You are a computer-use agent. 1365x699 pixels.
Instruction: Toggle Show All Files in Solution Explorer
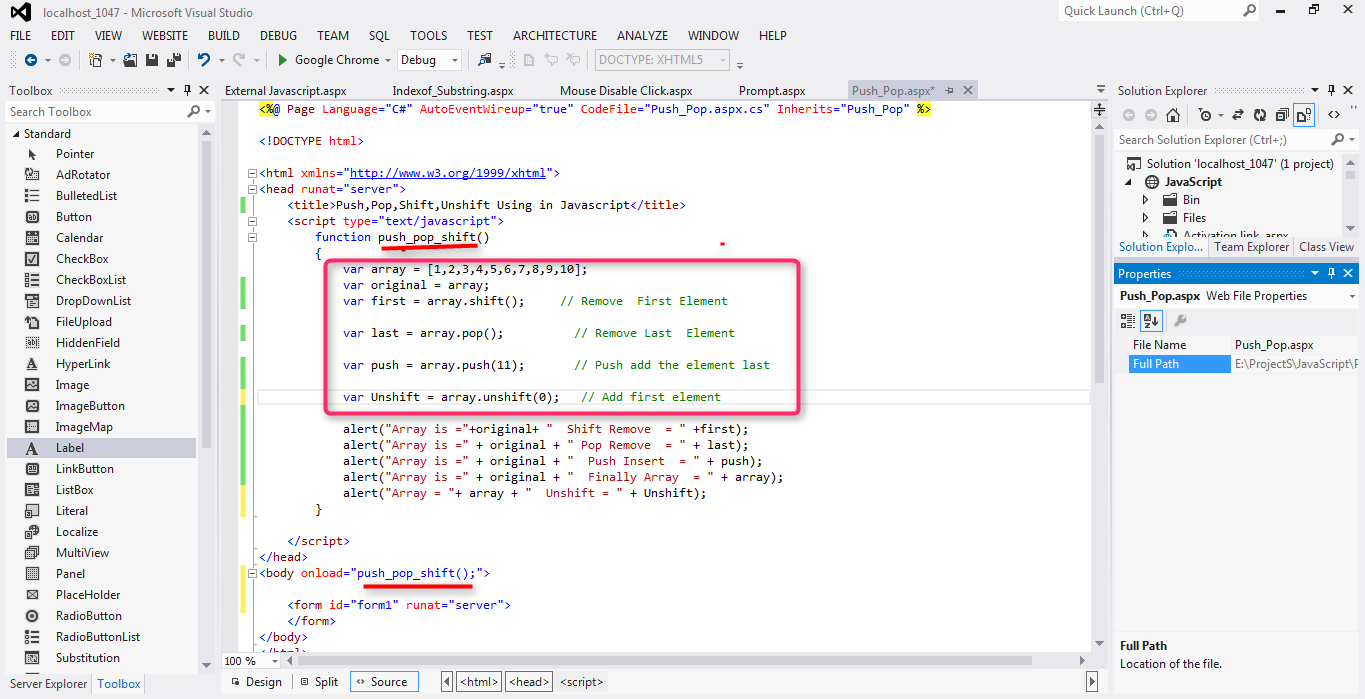click(x=1303, y=115)
